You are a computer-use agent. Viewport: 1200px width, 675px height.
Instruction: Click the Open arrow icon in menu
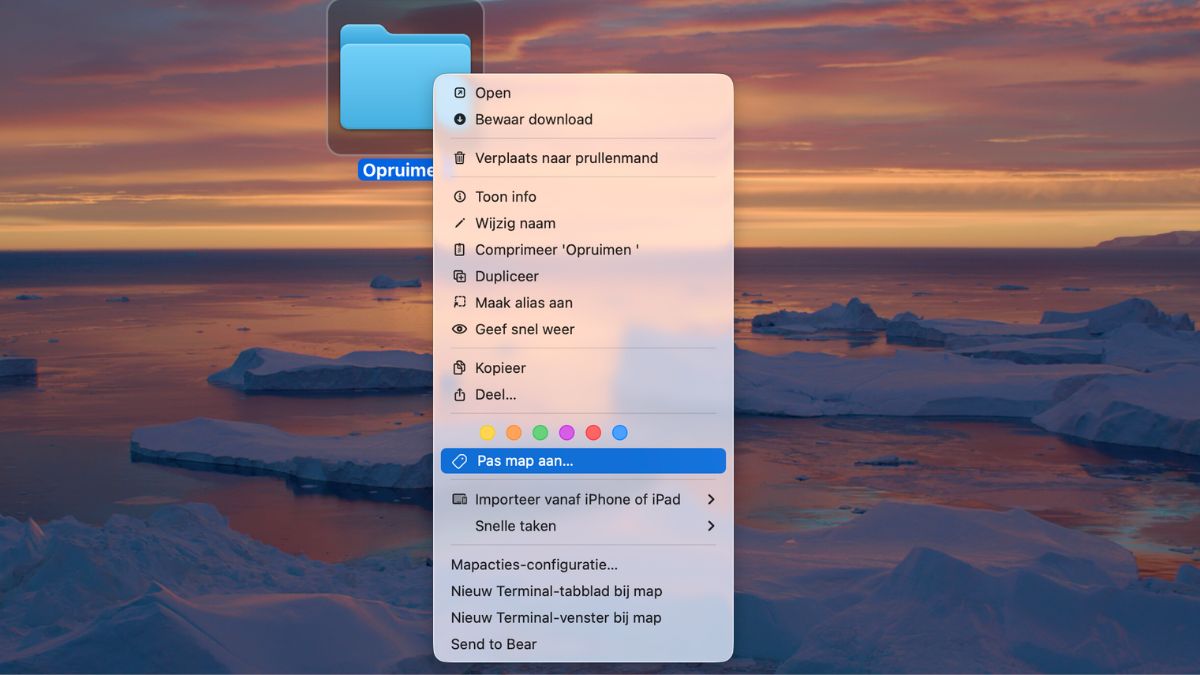(460, 93)
